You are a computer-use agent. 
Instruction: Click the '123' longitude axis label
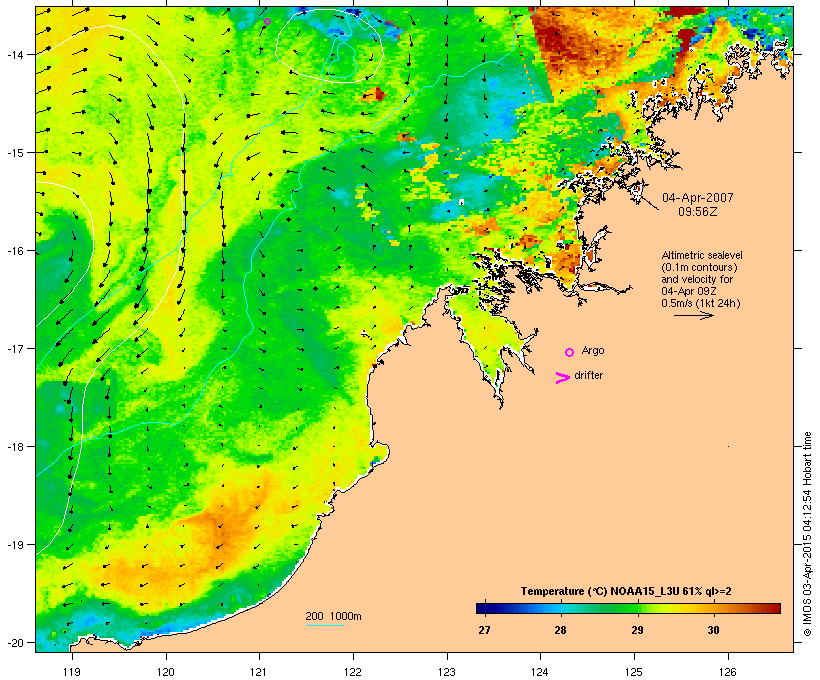click(x=447, y=672)
